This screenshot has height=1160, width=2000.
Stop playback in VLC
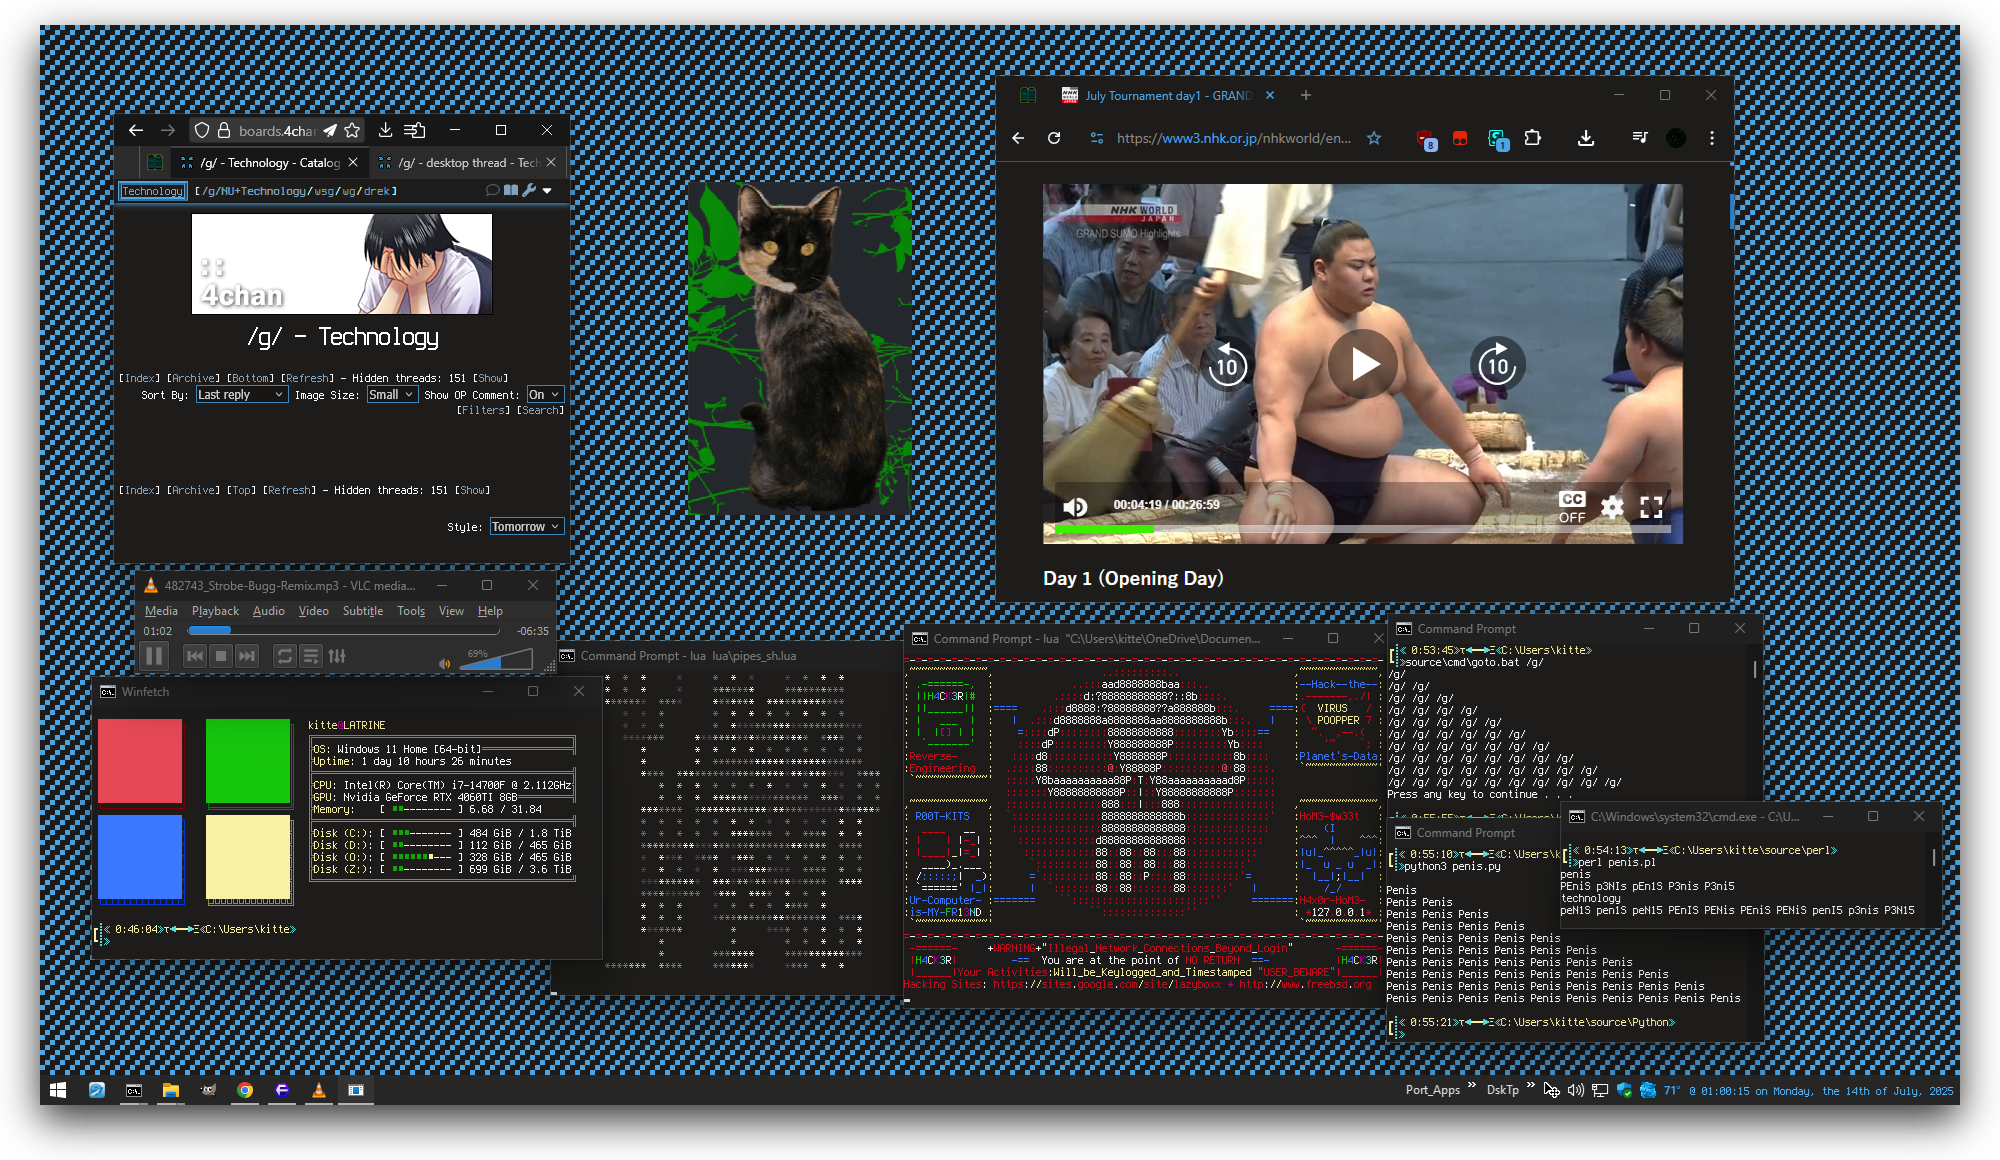pos(221,656)
